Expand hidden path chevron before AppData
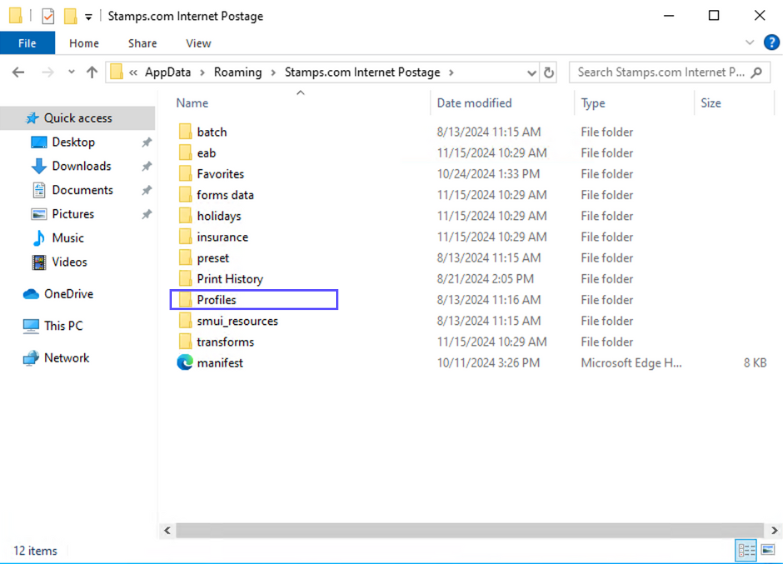The image size is (783, 564). point(133,72)
